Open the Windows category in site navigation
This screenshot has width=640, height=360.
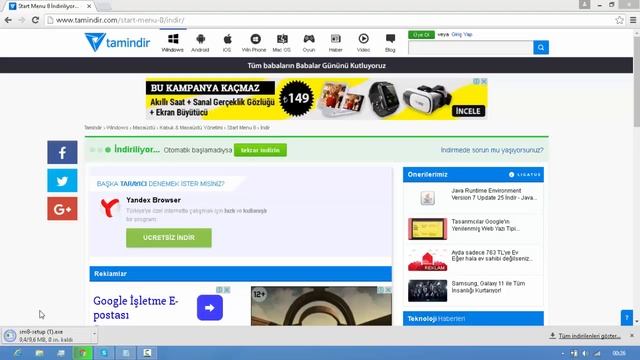pos(173,42)
